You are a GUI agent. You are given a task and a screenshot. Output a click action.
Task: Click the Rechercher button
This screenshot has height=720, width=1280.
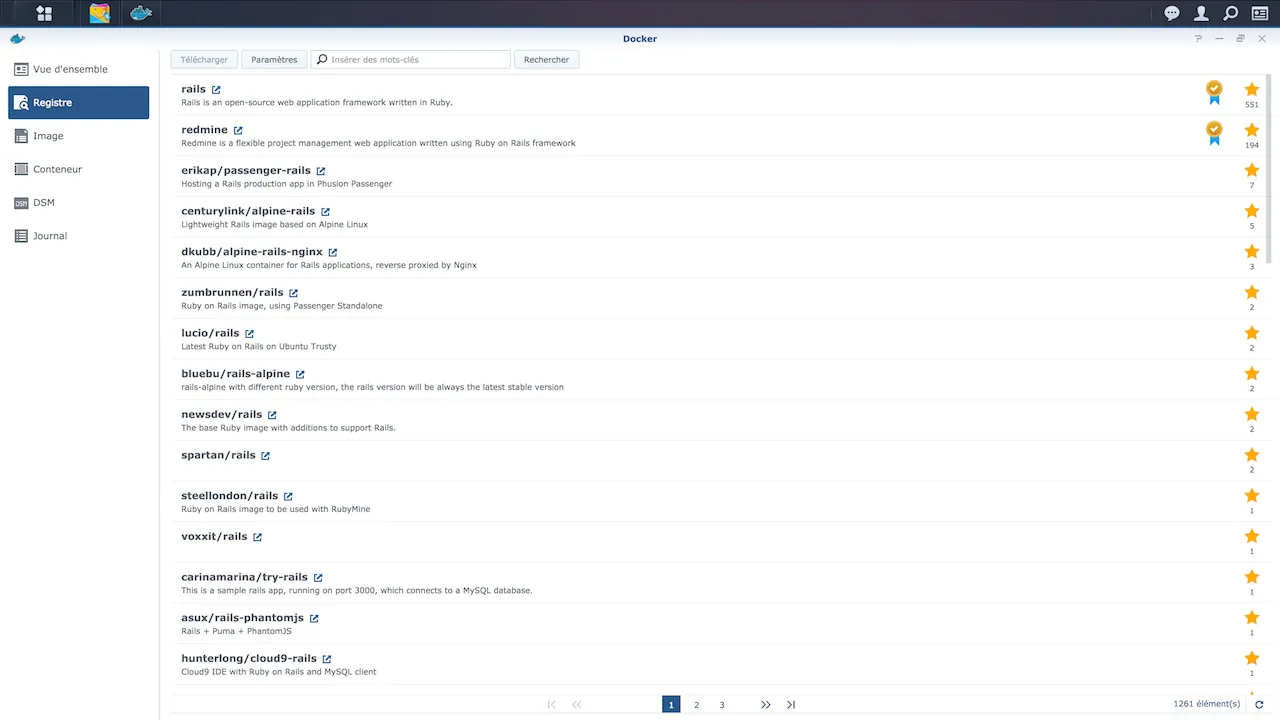click(546, 59)
